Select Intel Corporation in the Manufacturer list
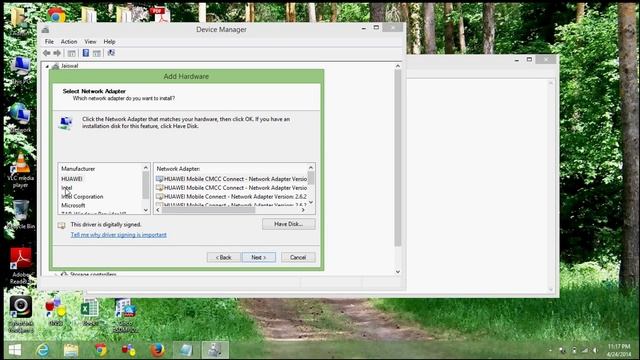The width and height of the screenshot is (640, 360). (x=82, y=197)
